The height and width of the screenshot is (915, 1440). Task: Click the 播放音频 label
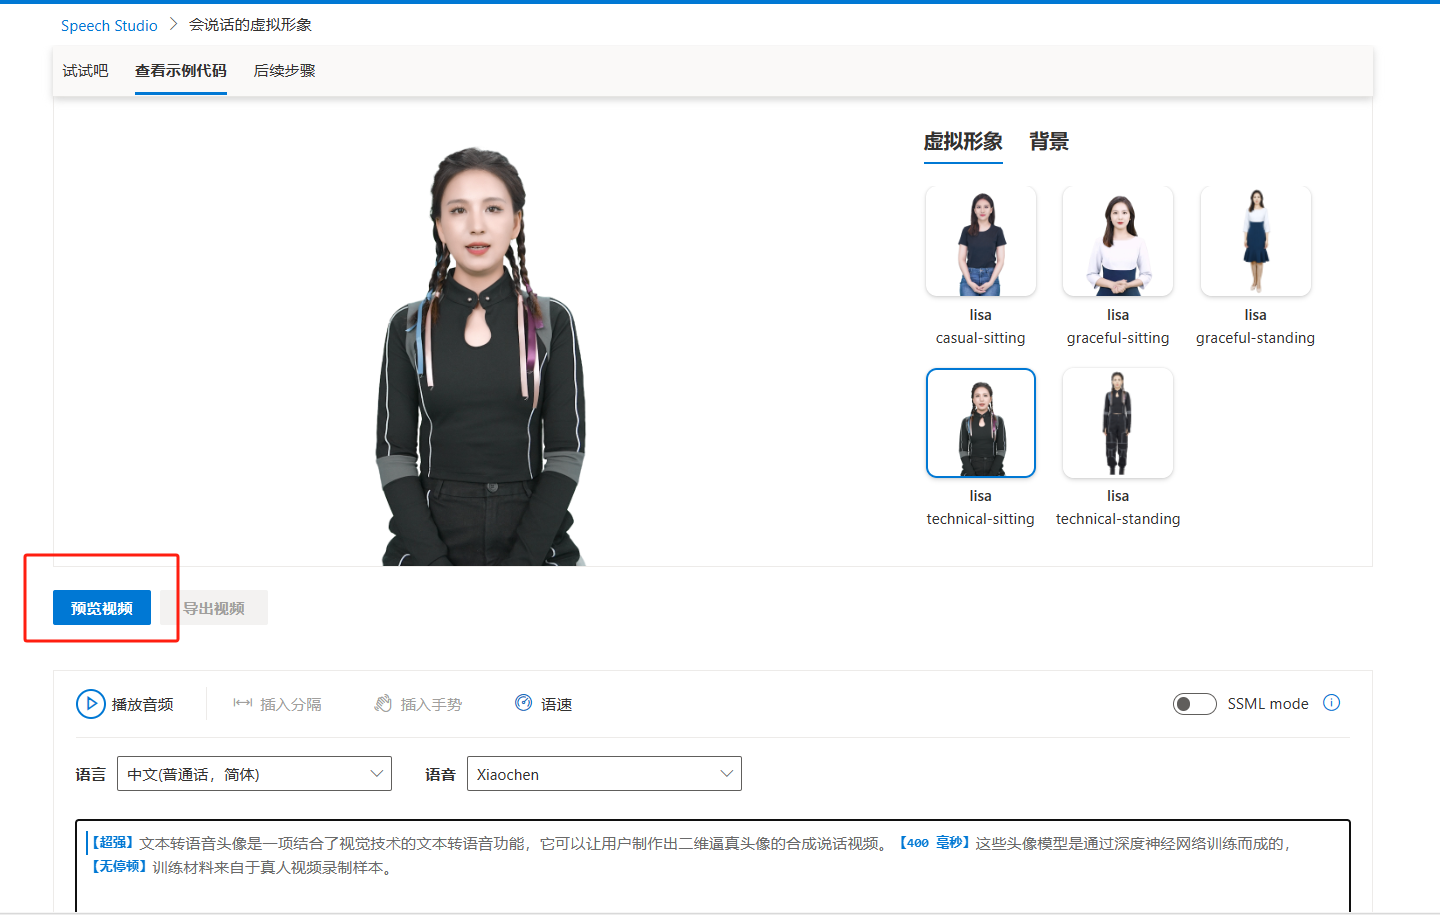[142, 705]
